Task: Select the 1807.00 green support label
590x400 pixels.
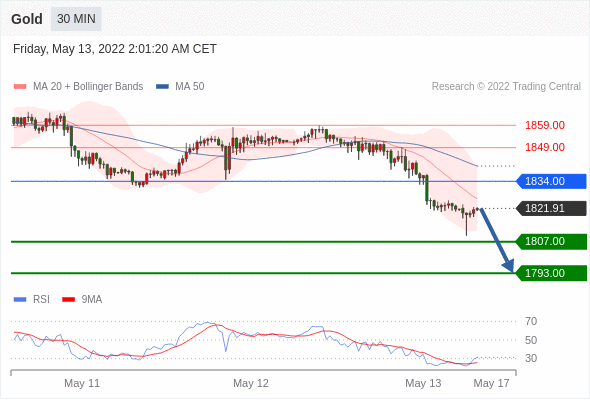Action: point(551,241)
